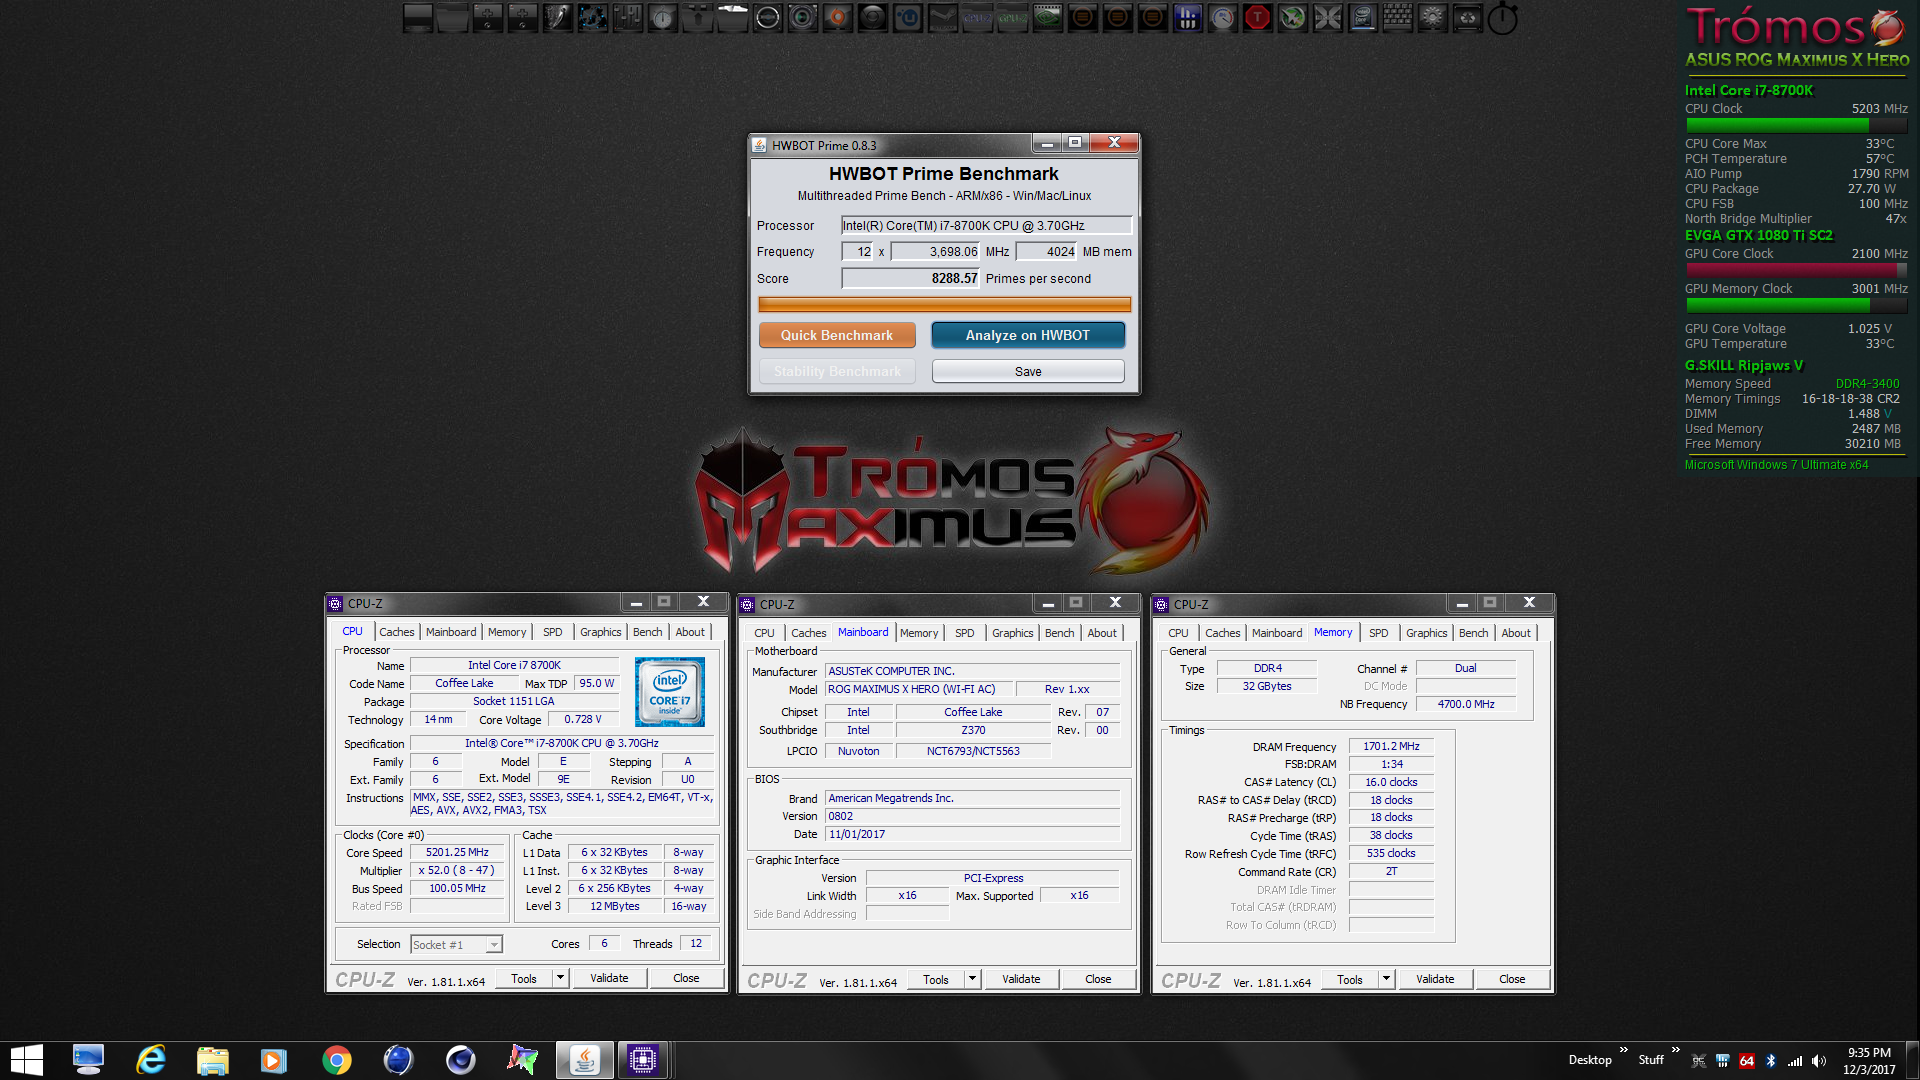
Task: Click the Bluetooth tray icon
Action: point(1771,1061)
